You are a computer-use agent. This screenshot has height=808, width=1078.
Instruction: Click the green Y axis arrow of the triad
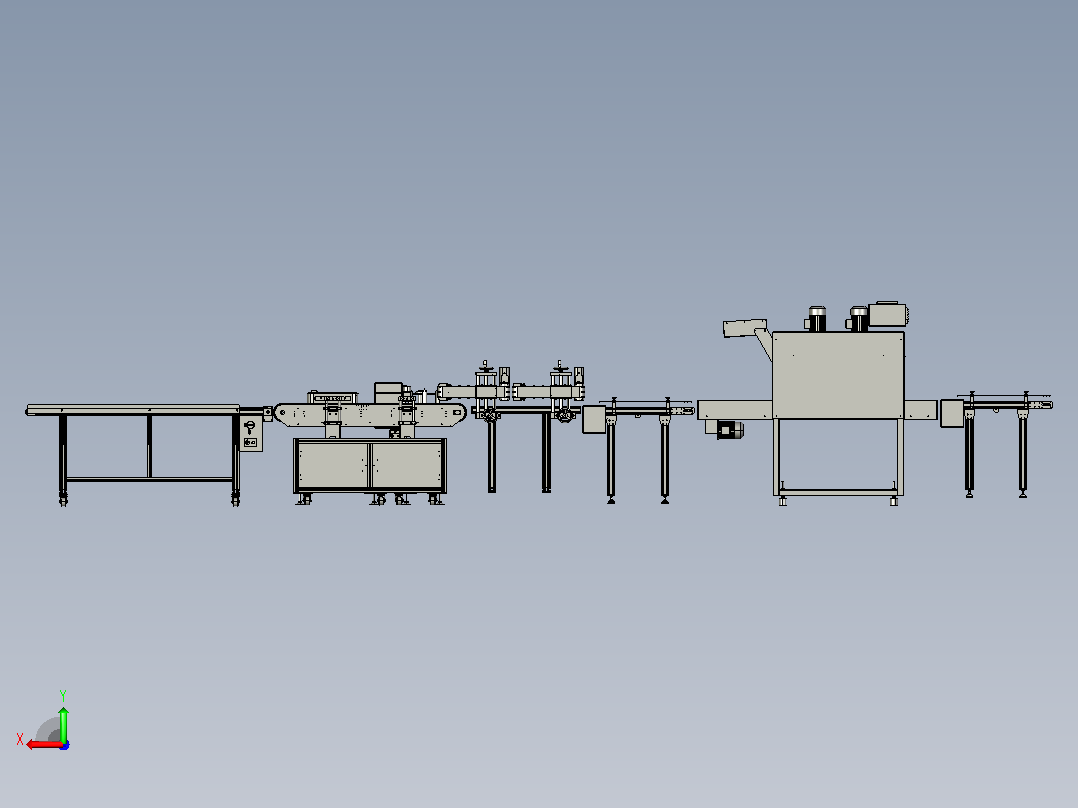click(x=63, y=723)
